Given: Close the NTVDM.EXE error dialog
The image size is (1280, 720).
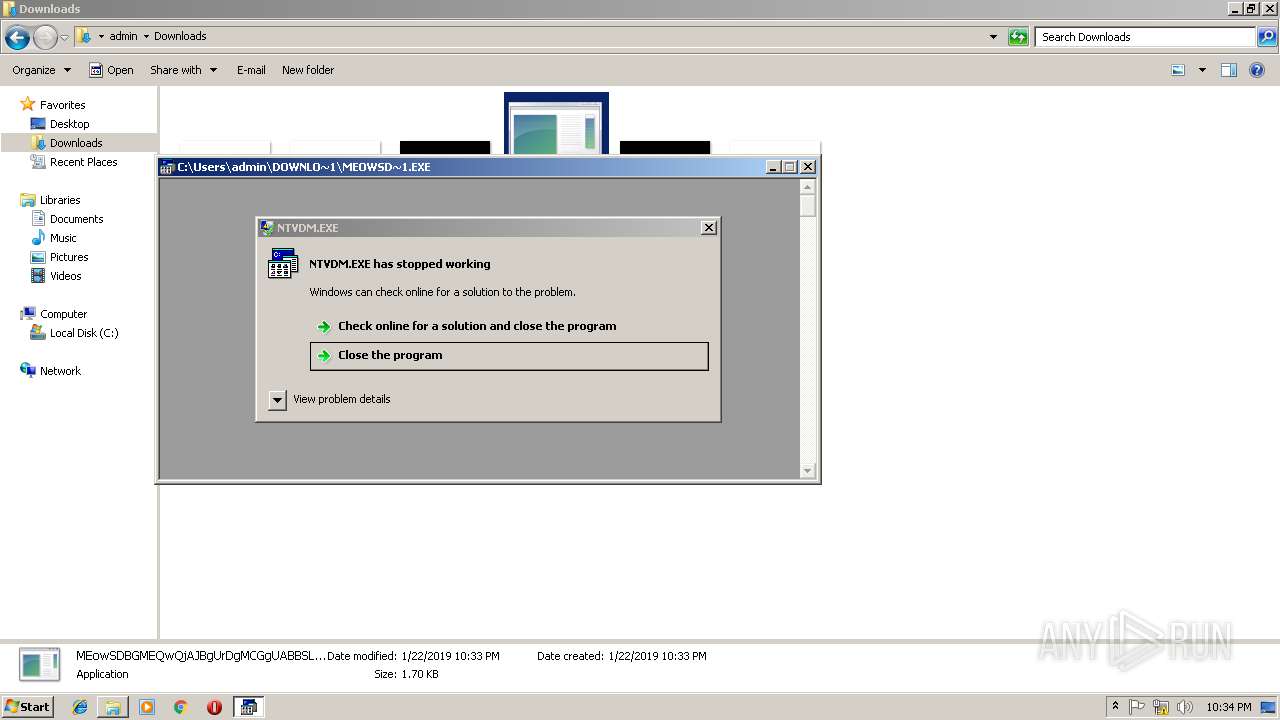Looking at the screenshot, I should 709,228.
